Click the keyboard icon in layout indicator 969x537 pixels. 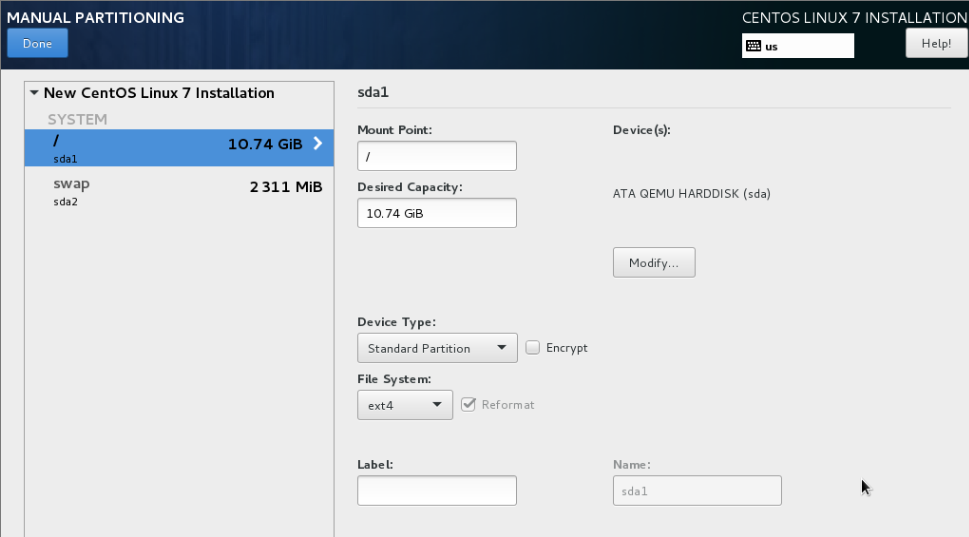click(x=754, y=46)
